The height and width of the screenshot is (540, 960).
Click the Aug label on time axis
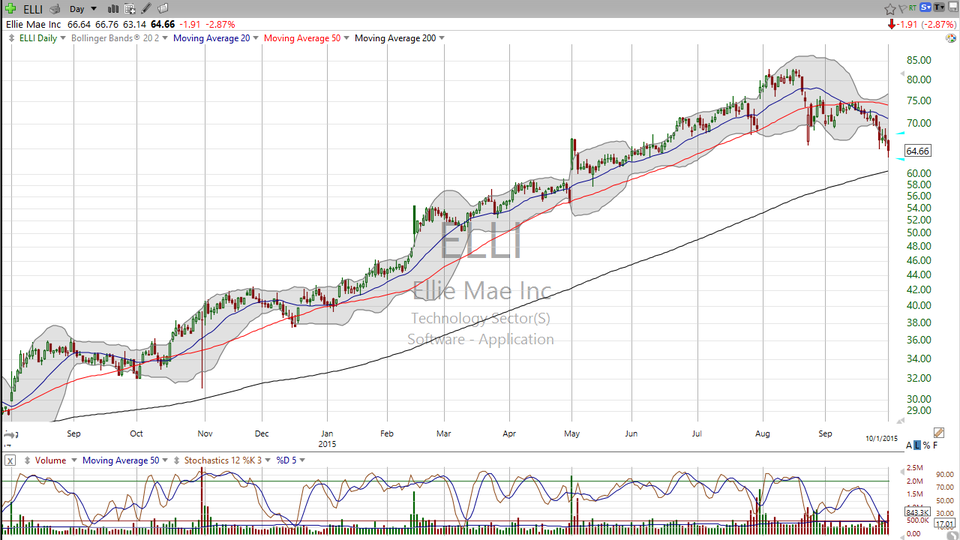[762, 433]
